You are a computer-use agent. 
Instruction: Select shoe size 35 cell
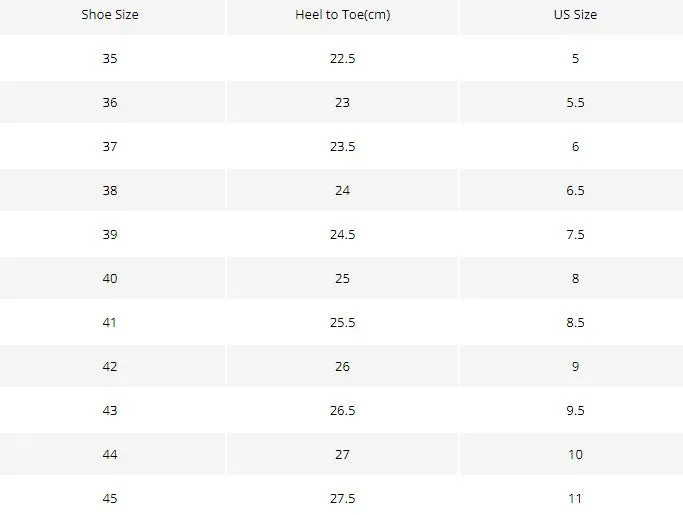pos(110,58)
